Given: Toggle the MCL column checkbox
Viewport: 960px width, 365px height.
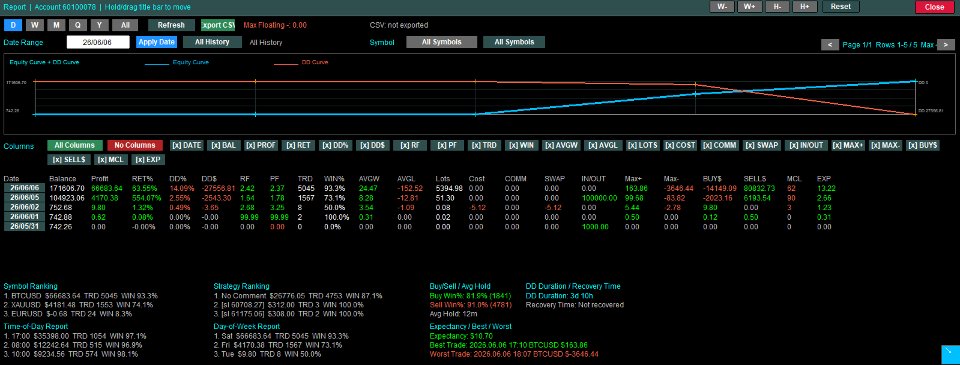Looking at the screenshot, I should click(x=111, y=159).
